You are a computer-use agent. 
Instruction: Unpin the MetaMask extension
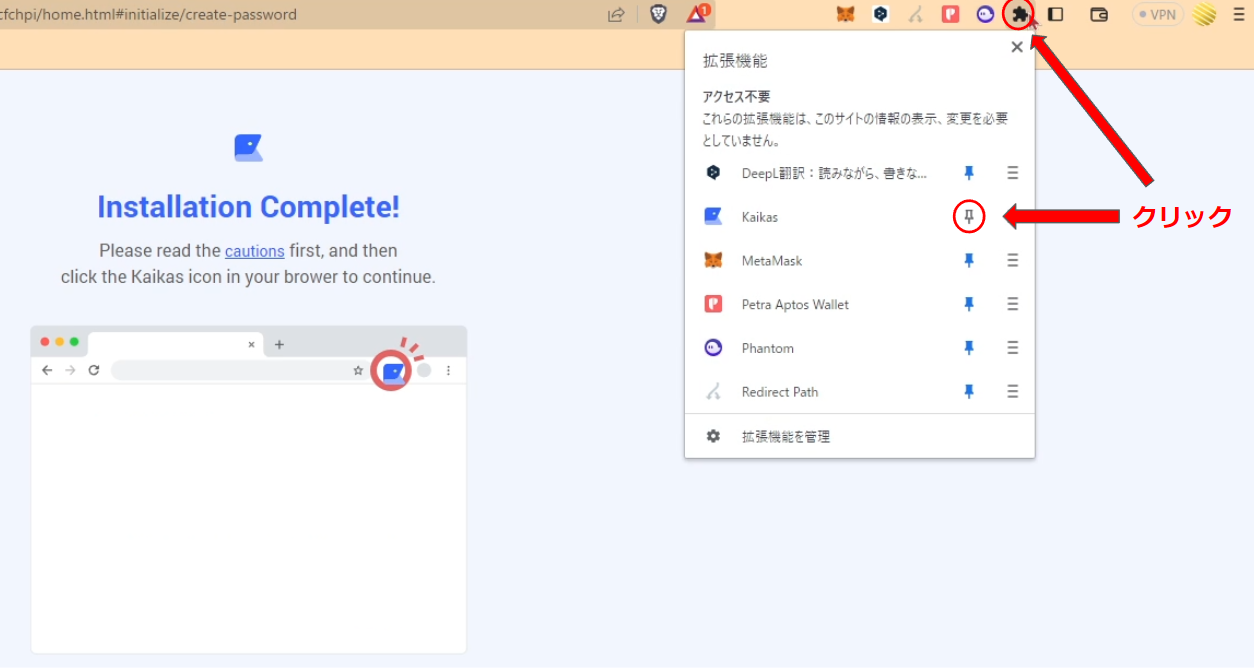pyautogui.click(x=968, y=261)
